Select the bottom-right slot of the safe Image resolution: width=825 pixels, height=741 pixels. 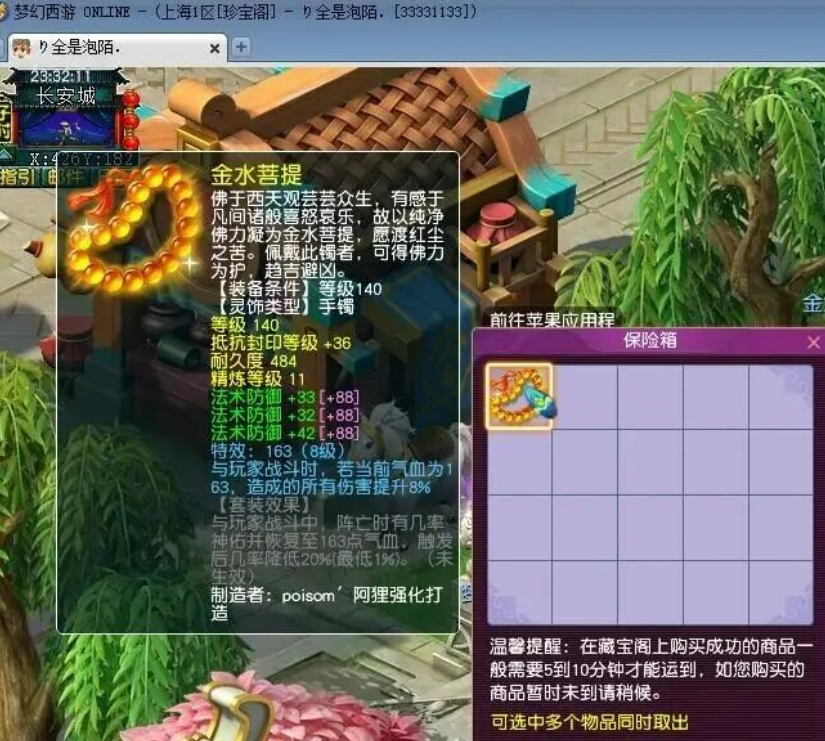pyautogui.click(x=780, y=592)
